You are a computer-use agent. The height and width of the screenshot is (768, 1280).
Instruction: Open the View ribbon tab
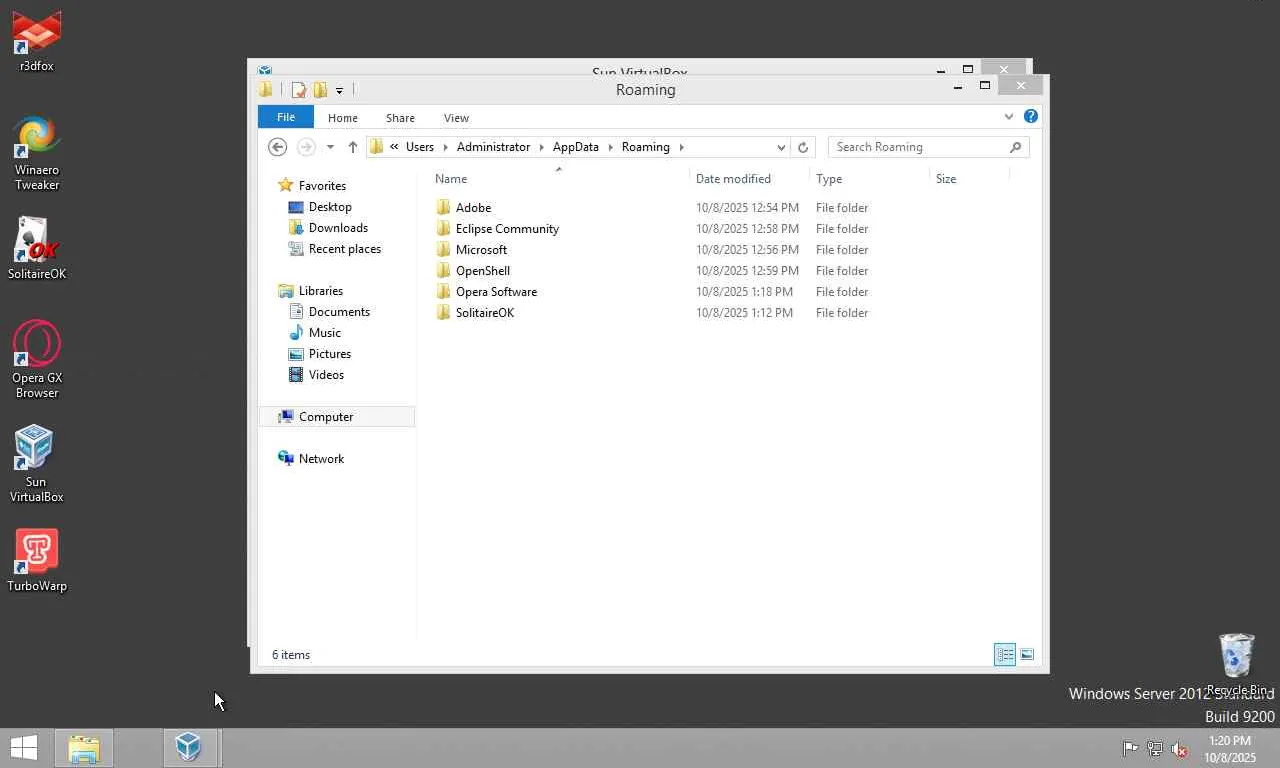[x=456, y=118]
